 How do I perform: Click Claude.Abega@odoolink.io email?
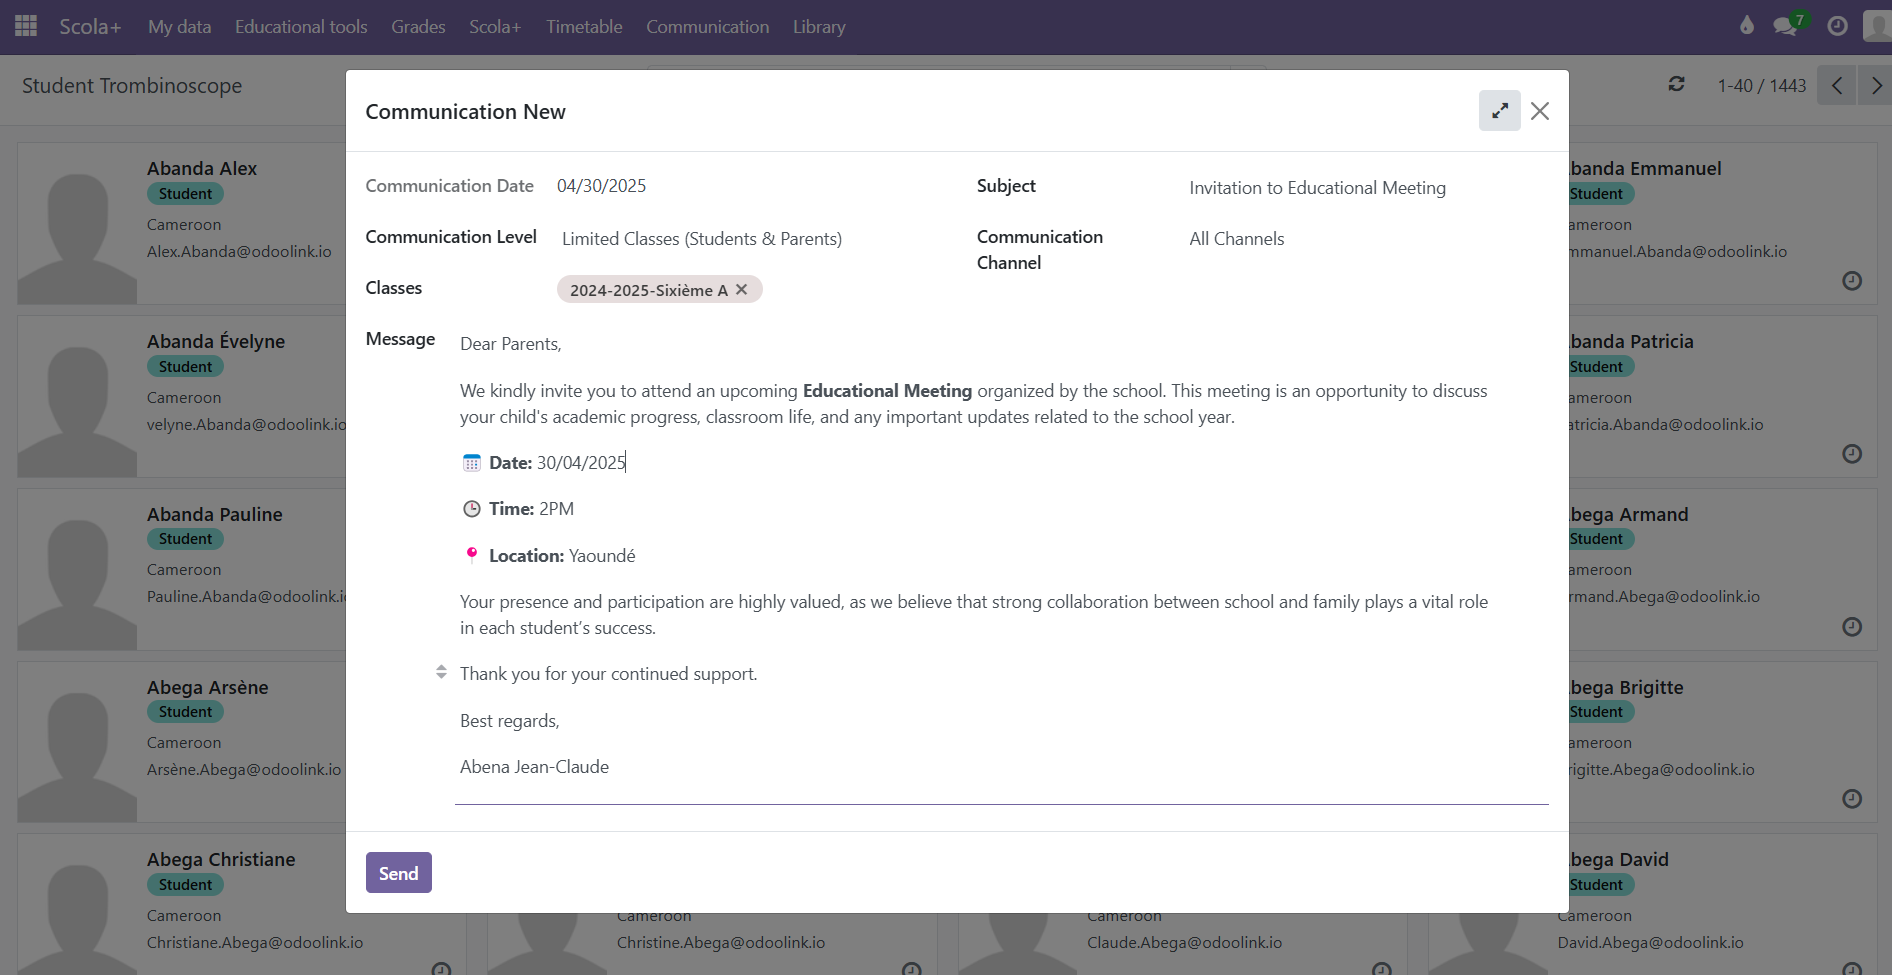1185,943
